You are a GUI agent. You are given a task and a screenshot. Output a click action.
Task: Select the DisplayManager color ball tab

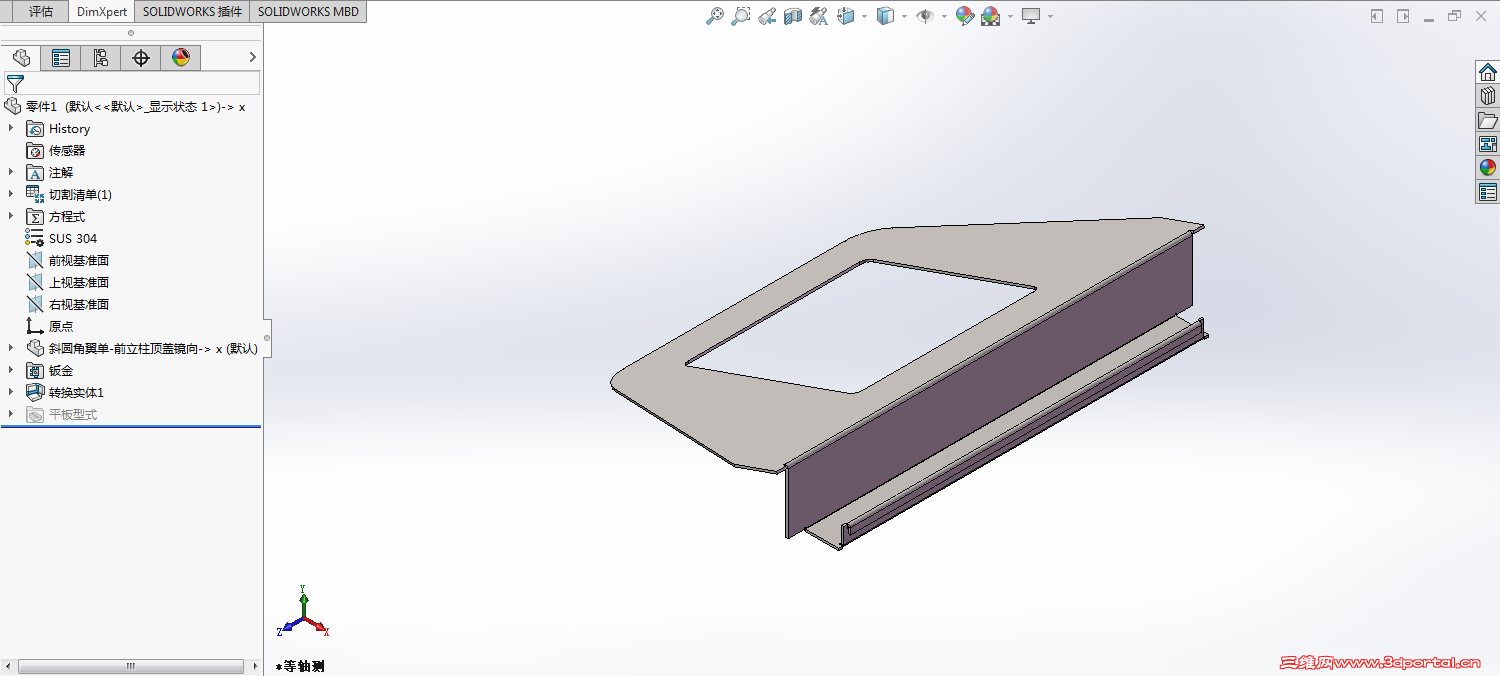click(181, 58)
